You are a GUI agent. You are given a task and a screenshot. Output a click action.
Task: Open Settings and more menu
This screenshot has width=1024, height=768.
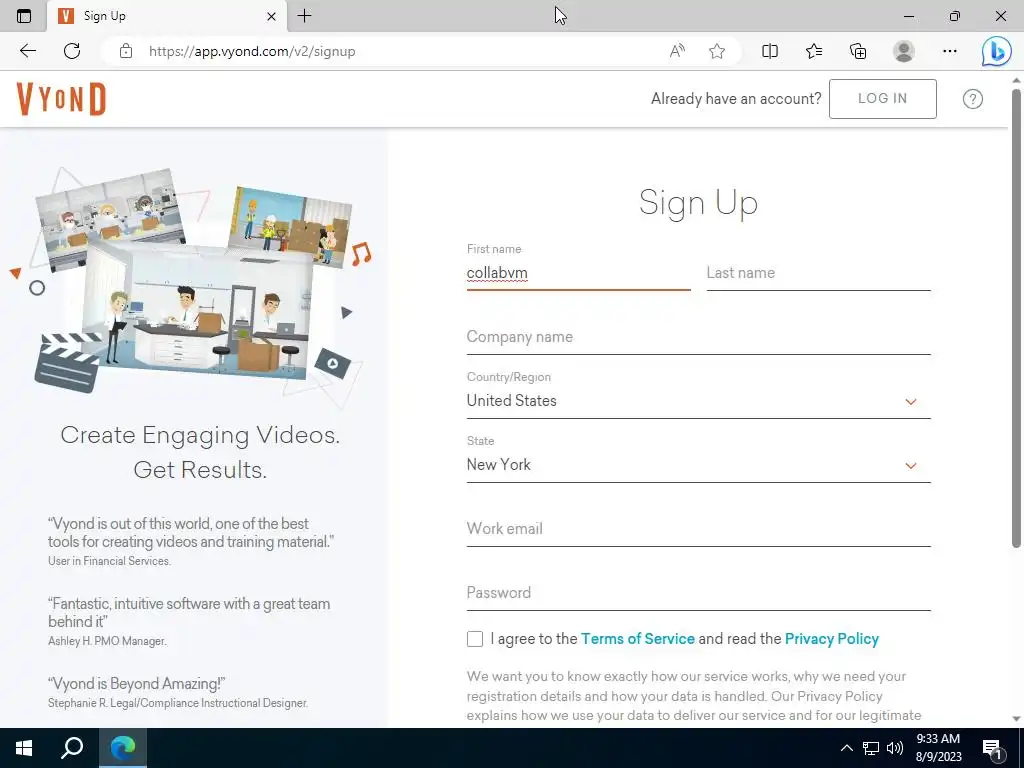(x=950, y=51)
